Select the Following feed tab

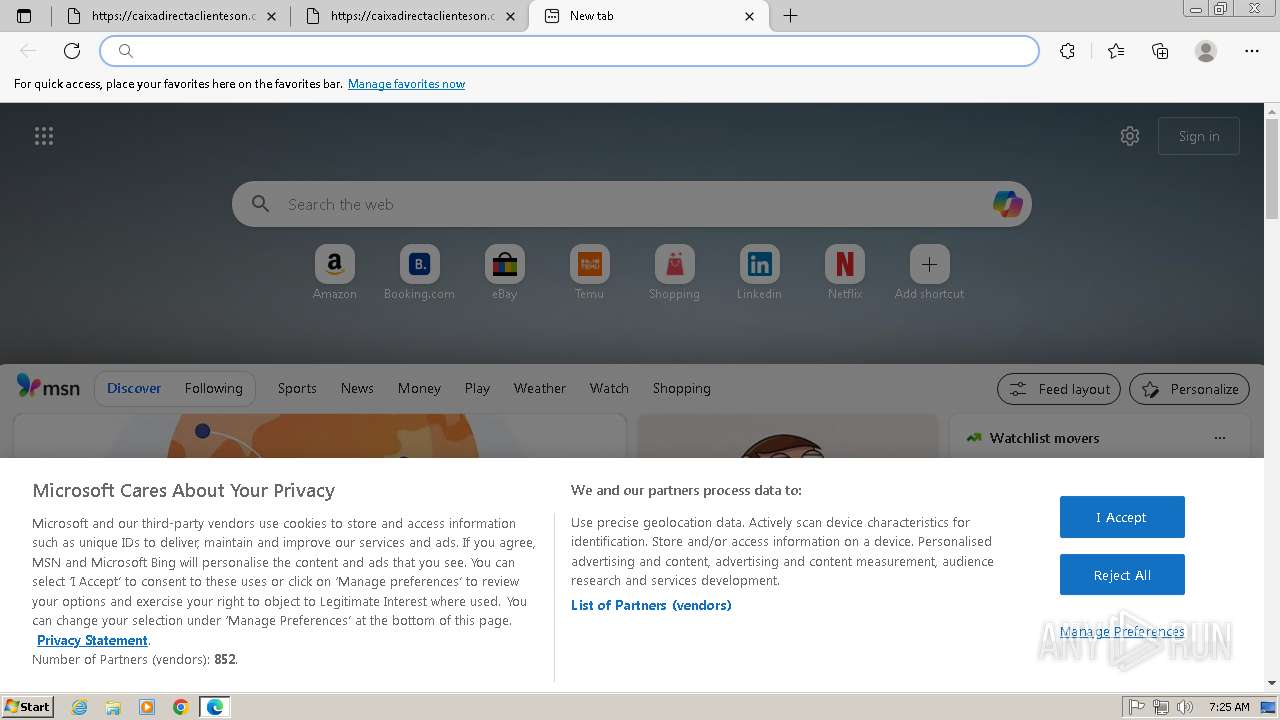click(x=213, y=388)
